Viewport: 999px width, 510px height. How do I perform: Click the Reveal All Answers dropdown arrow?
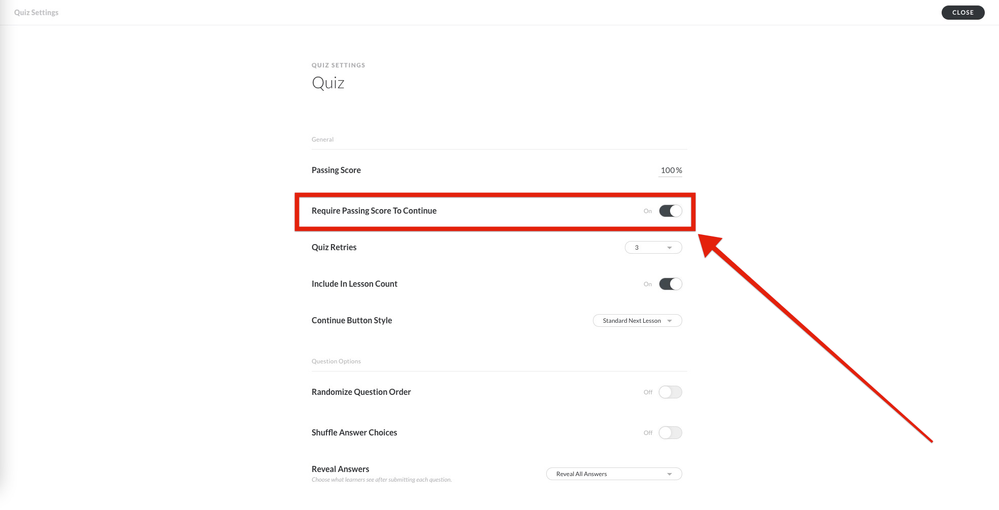point(670,474)
